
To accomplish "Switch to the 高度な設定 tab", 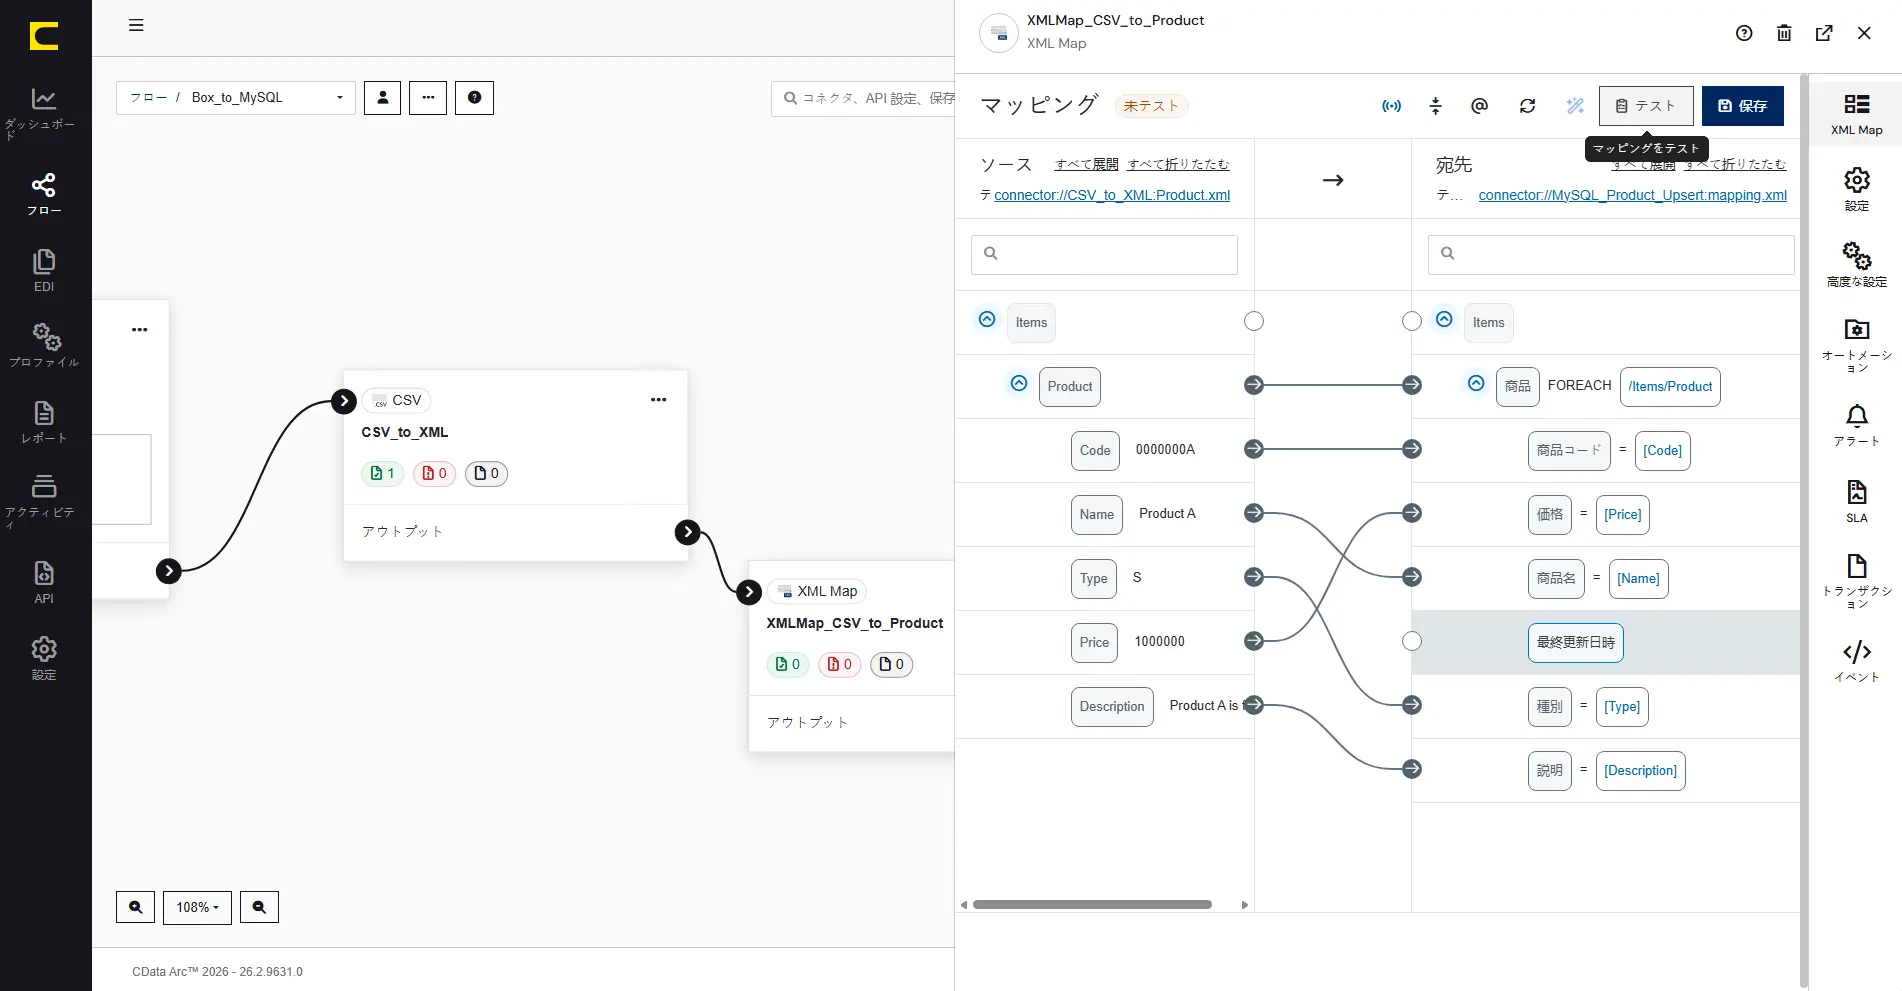I will coord(1856,265).
